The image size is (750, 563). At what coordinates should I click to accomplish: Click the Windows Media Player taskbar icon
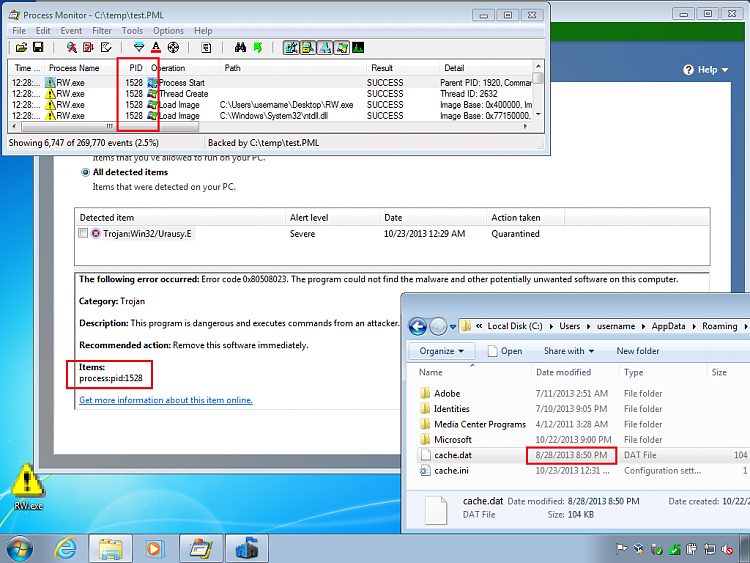pos(155,548)
